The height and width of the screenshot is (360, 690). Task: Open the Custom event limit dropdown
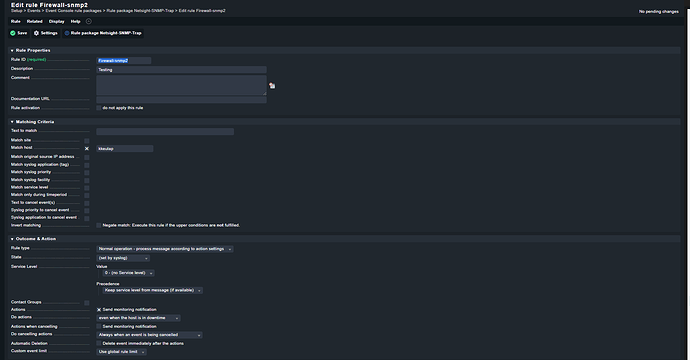[121, 352]
